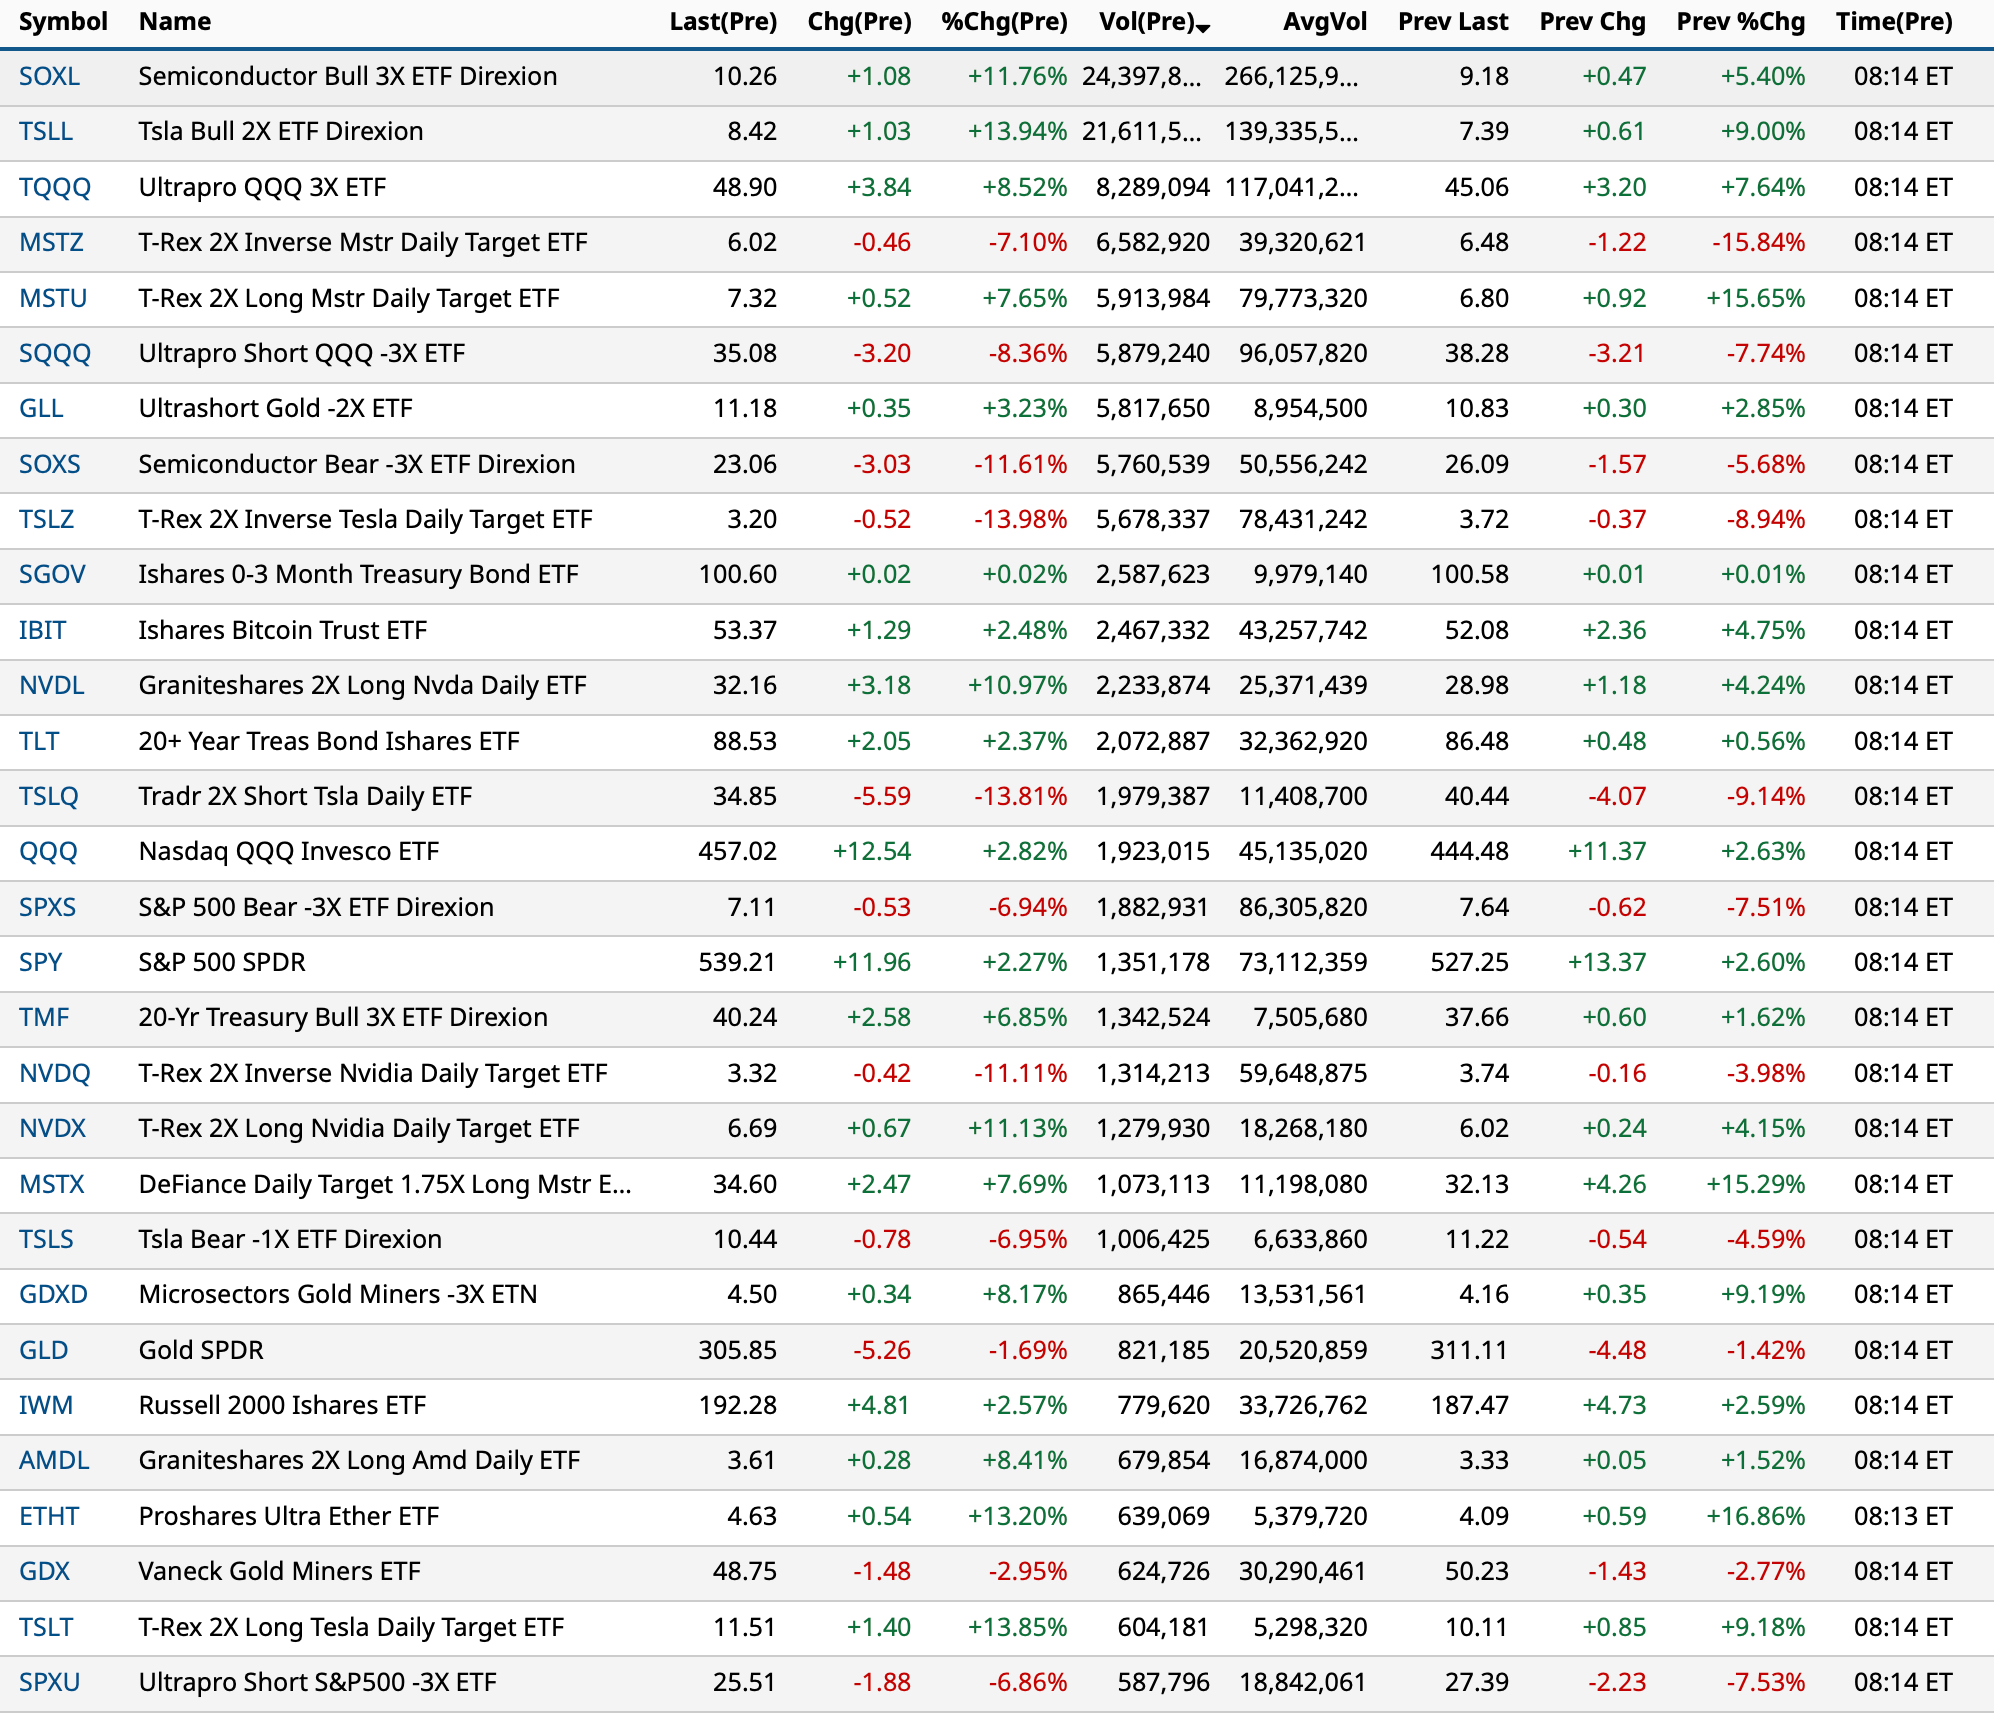This screenshot has height=1722, width=1994.
Task: Open the SOXL symbol link
Action: (49, 77)
